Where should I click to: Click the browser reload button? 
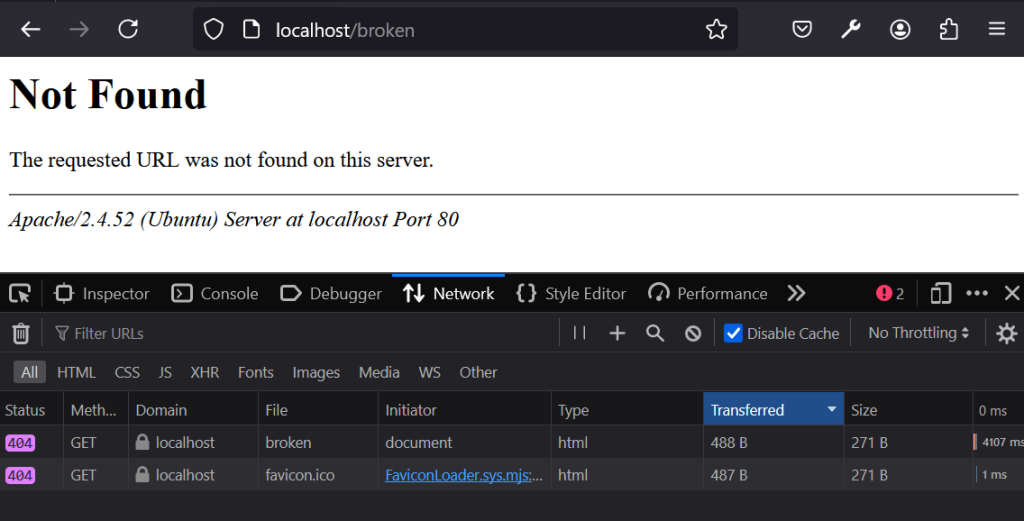click(128, 30)
